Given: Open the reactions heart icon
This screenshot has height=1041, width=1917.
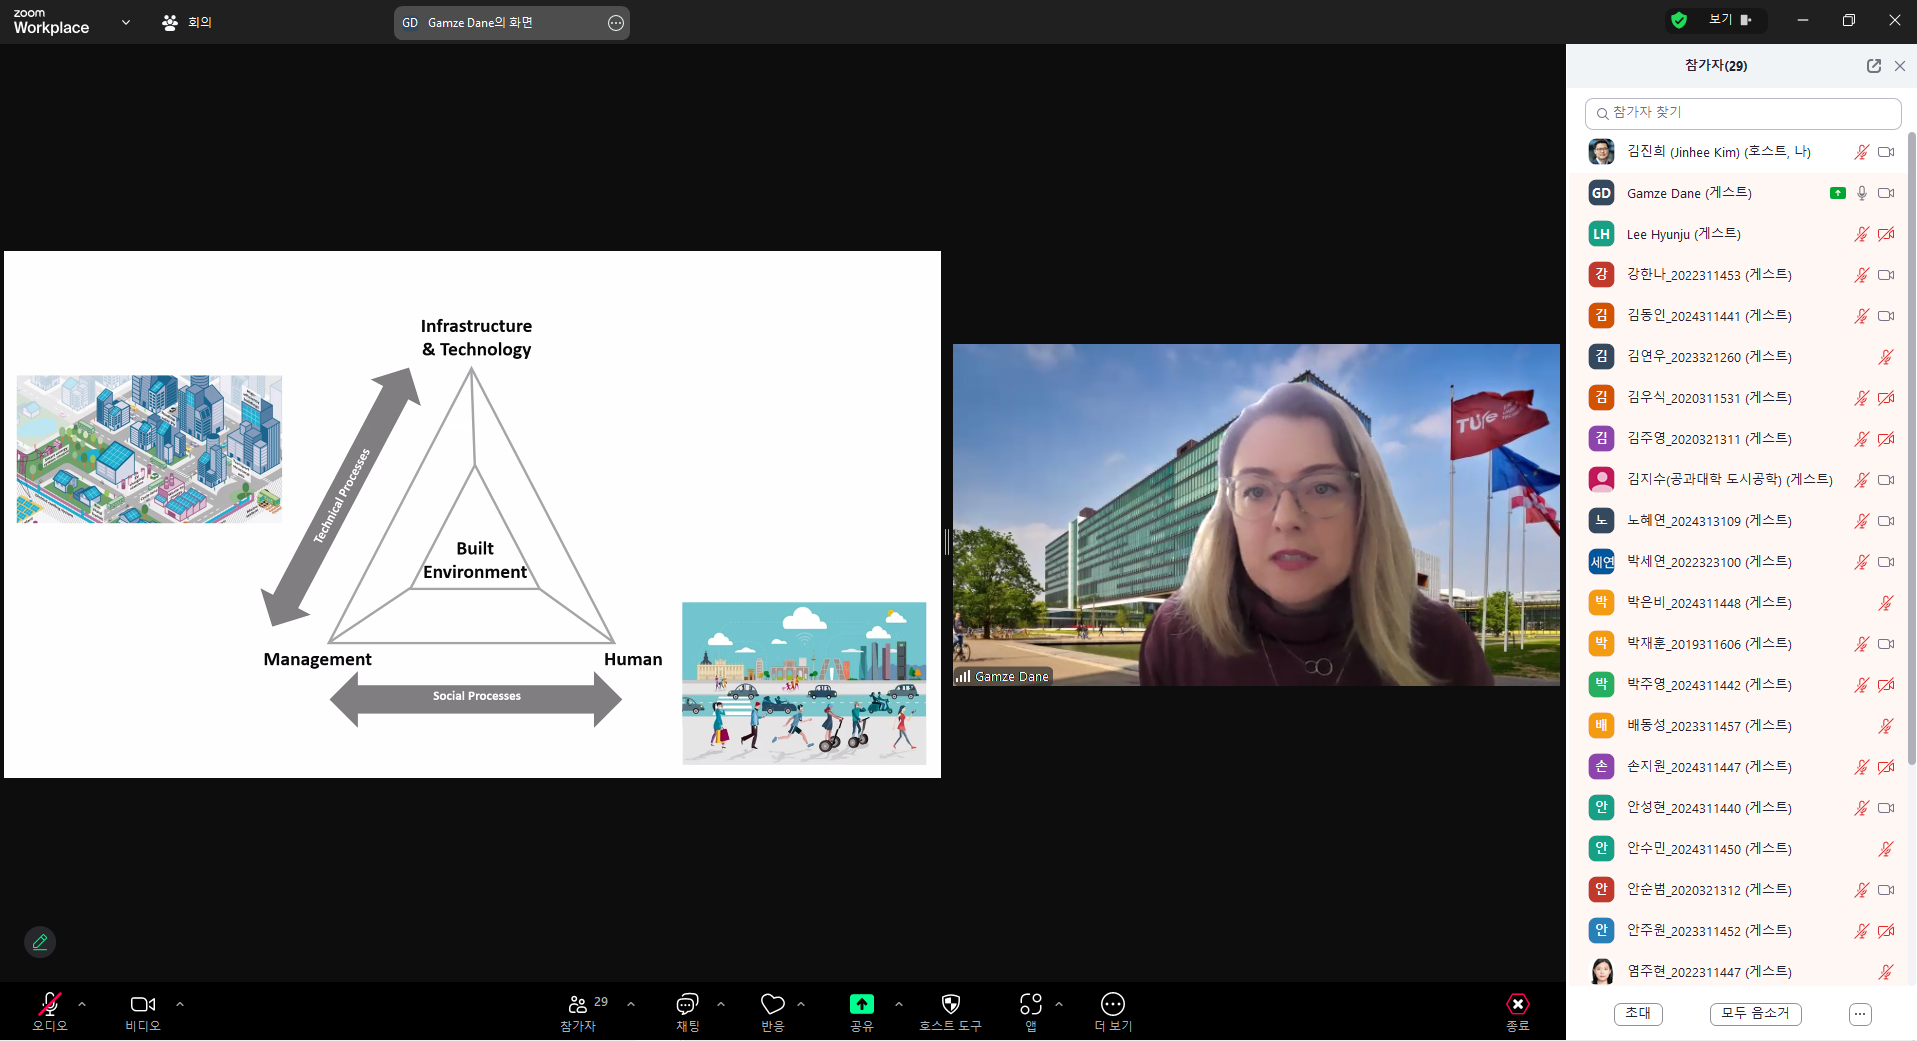Looking at the screenshot, I should (x=772, y=1004).
